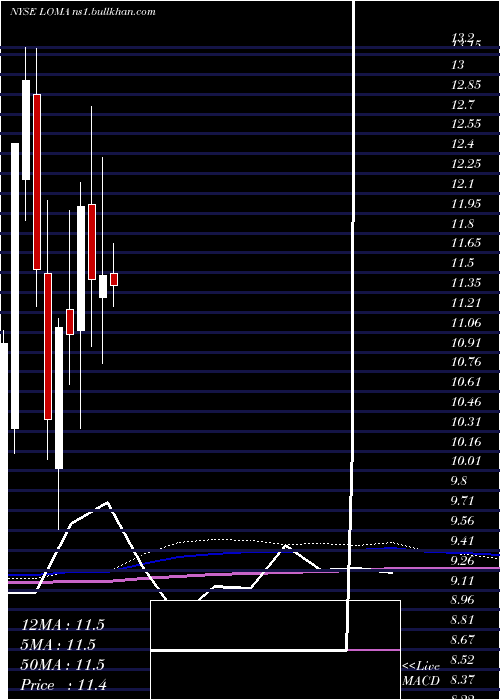This screenshot has height=700, width=500.
Task: Click the '5MA : 11.5' readout
Action: [58, 645]
